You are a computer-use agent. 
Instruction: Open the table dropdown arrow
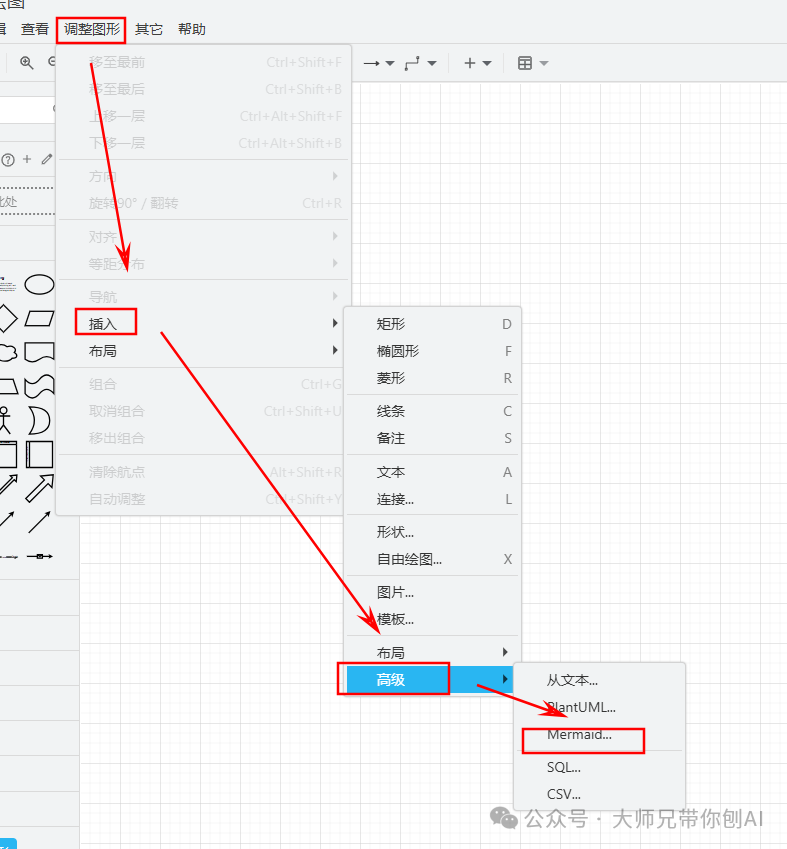pos(544,63)
